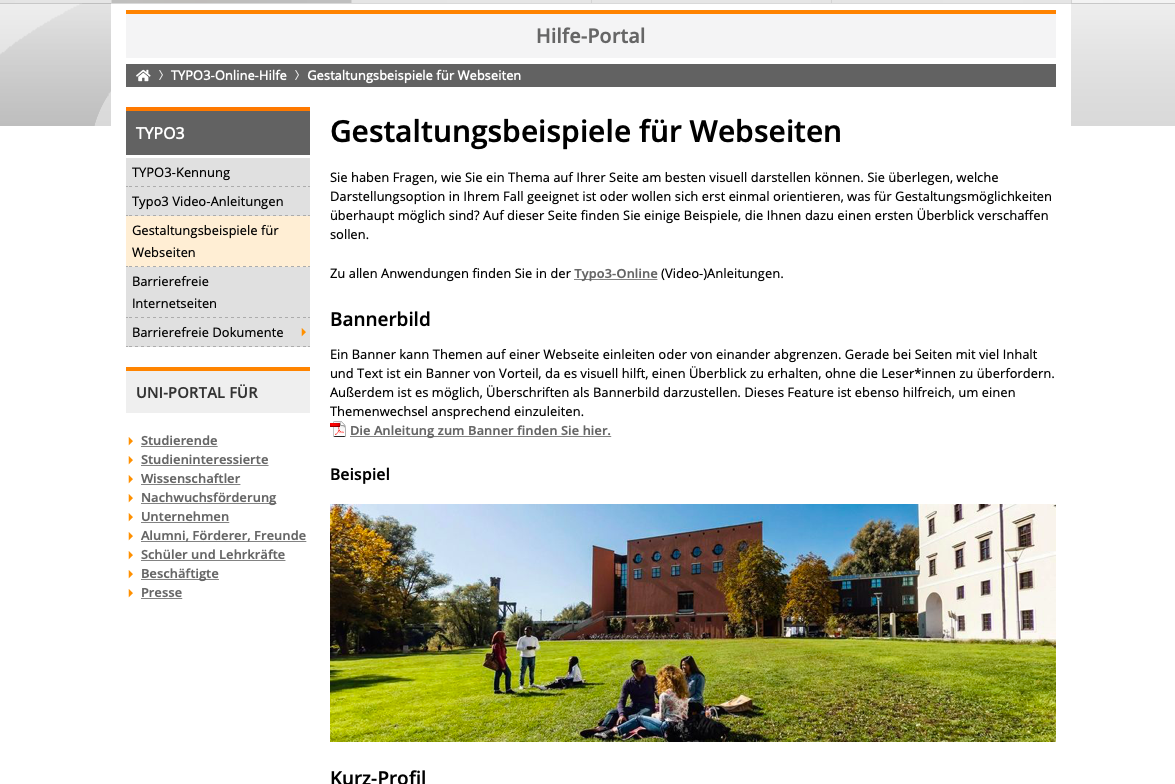This screenshot has width=1175, height=784.
Task: Visit the Studierende portal link
Action: (179, 441)
